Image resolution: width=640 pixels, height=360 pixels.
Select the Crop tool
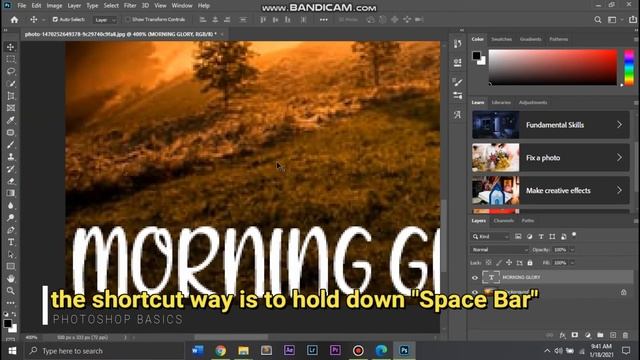click(x=11, y=96)
